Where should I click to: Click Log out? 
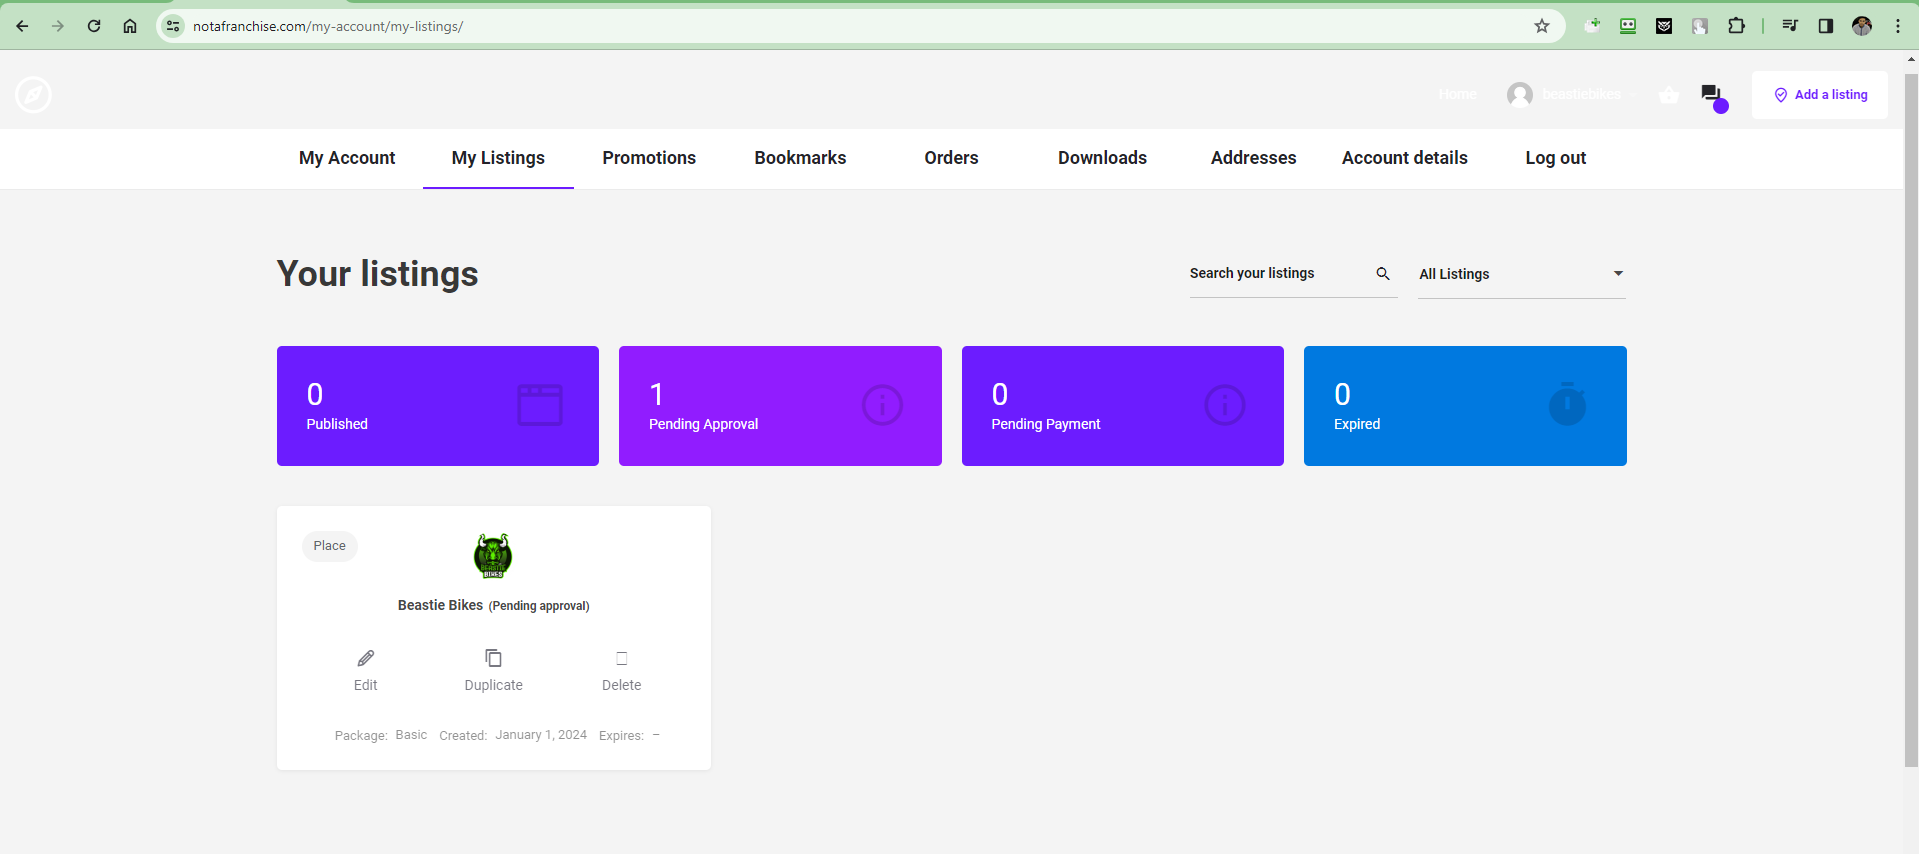(1555, 158)
